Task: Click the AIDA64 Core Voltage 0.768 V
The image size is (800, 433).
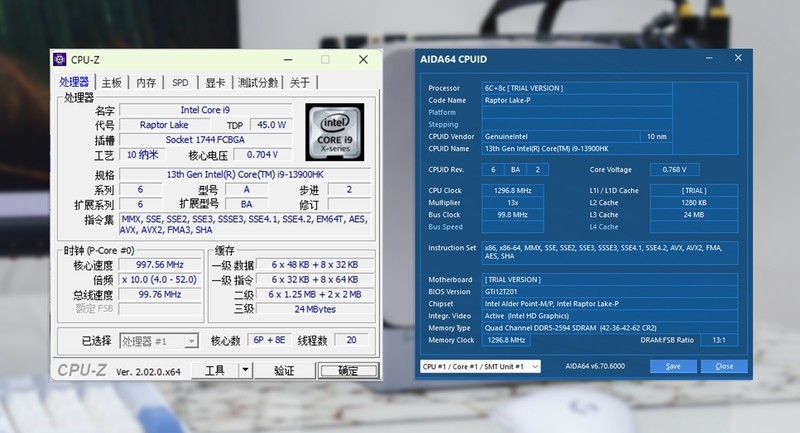Action: [x=674, y=169]
